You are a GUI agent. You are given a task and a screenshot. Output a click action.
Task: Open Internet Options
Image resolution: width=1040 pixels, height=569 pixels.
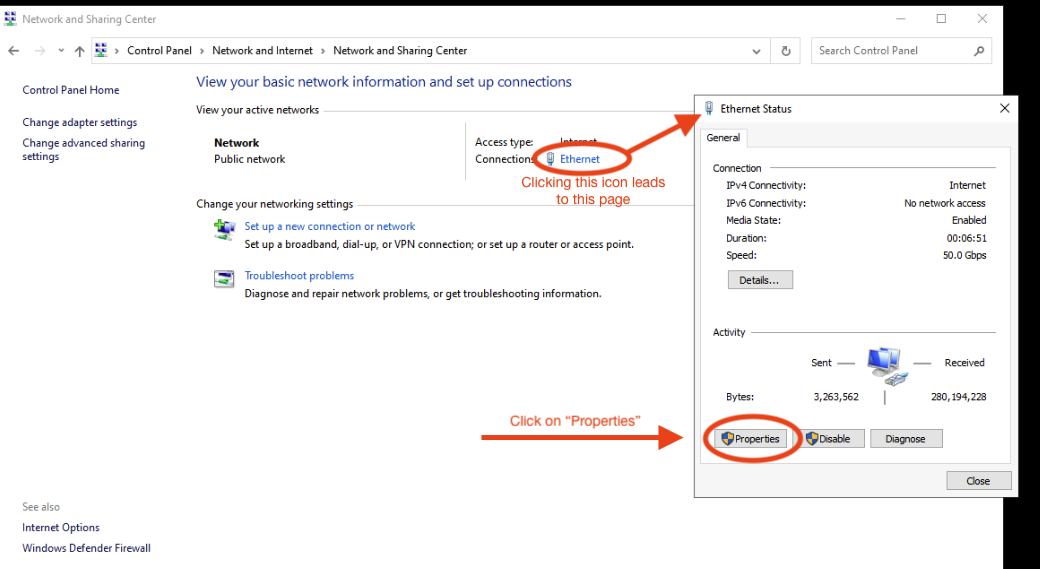61,527
